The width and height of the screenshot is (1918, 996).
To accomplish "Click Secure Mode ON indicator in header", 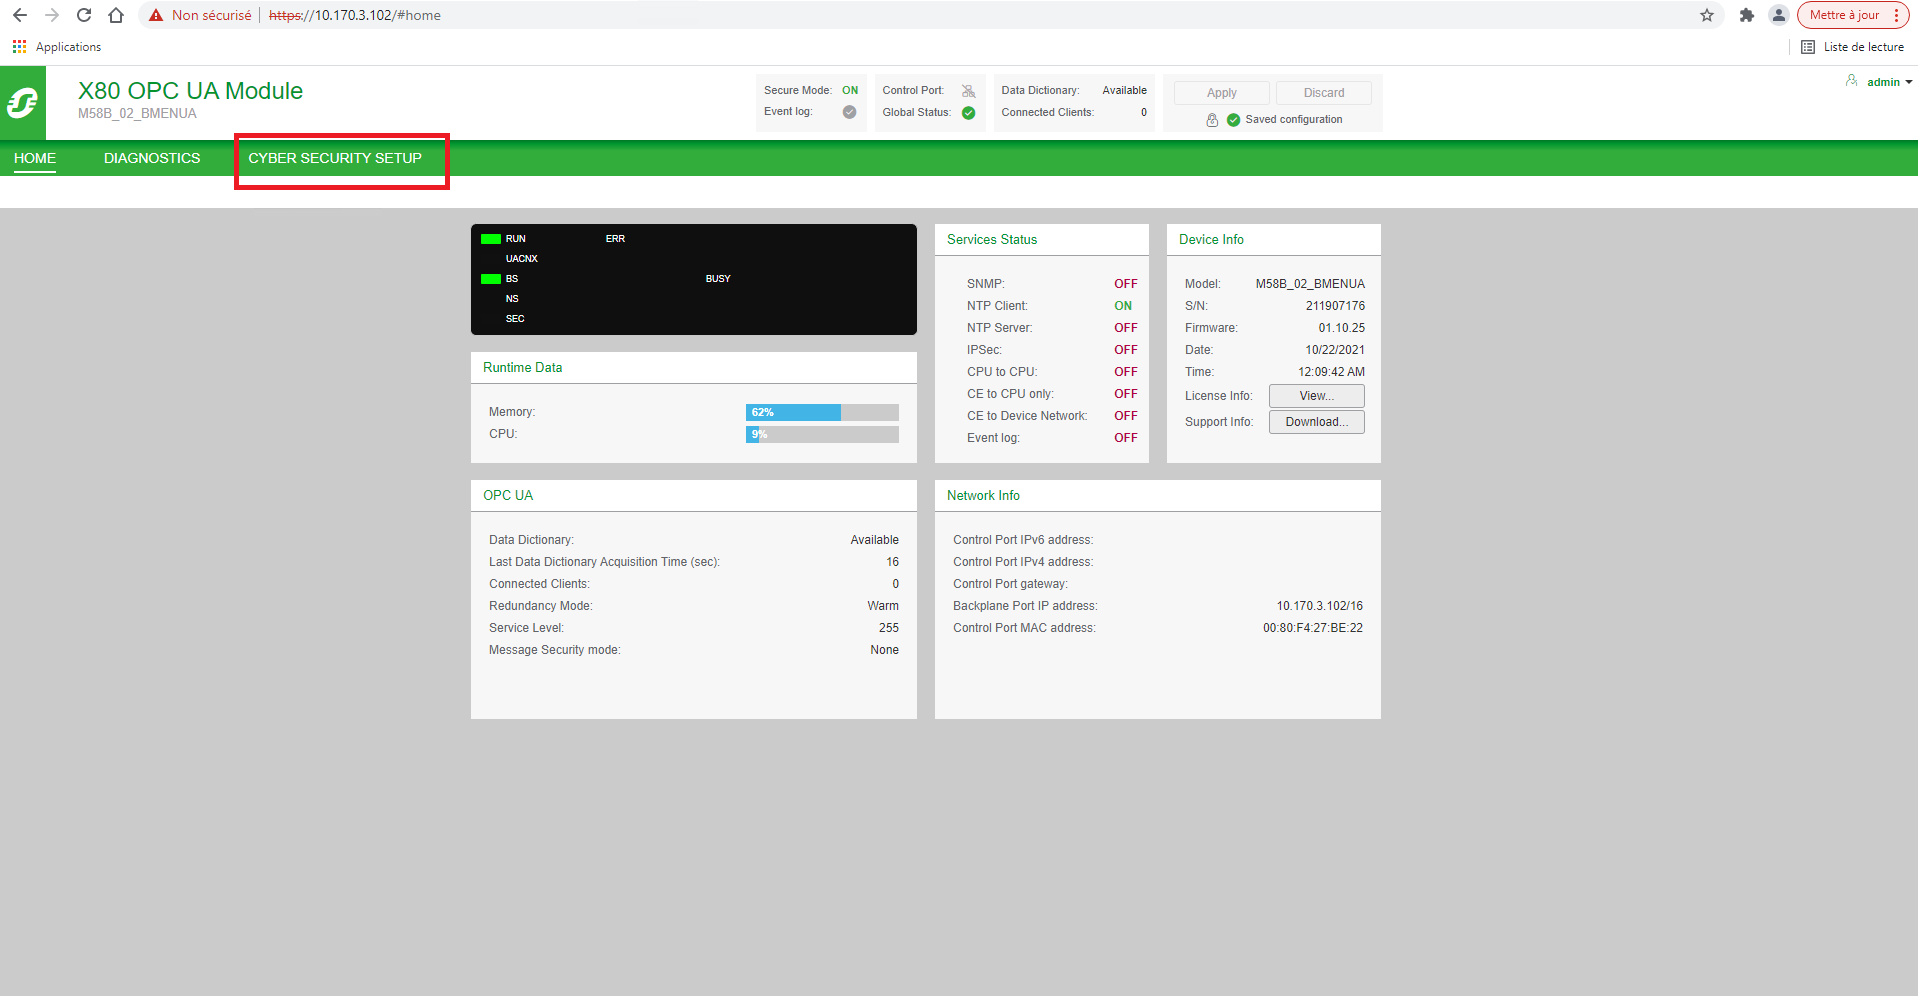I will click(850, 90).
